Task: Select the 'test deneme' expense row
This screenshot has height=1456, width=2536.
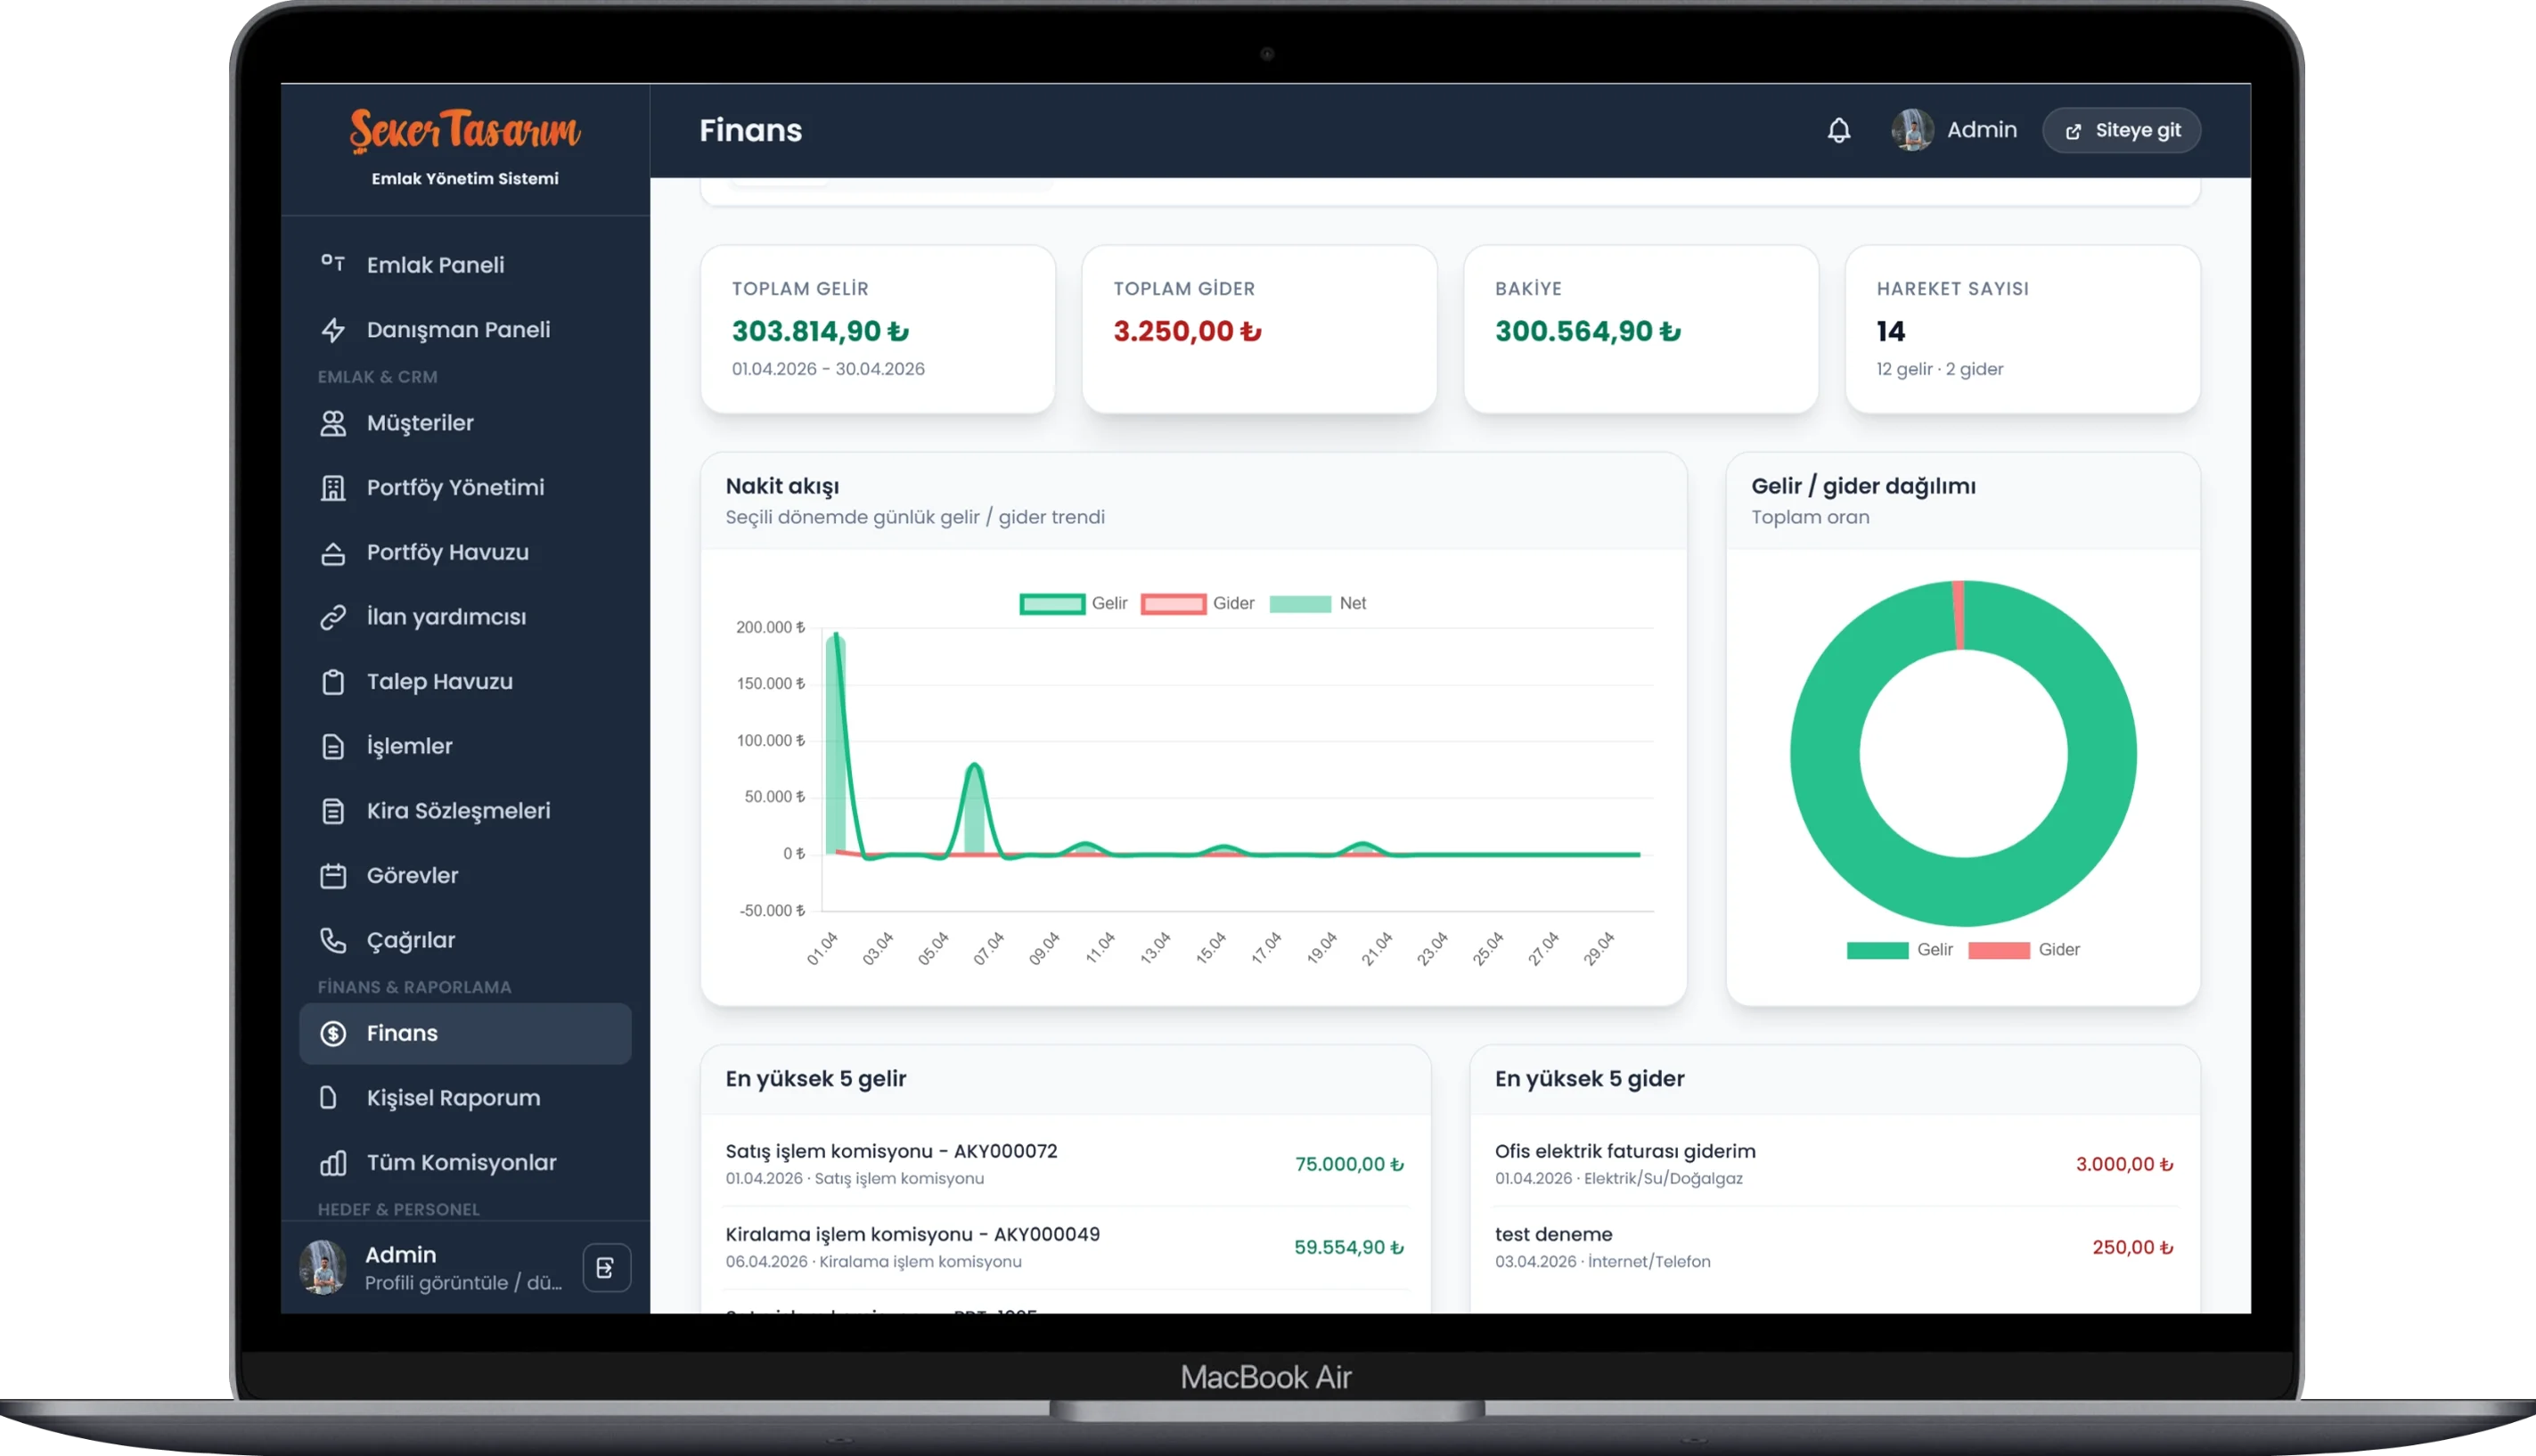Action: pos(1834,1248)
